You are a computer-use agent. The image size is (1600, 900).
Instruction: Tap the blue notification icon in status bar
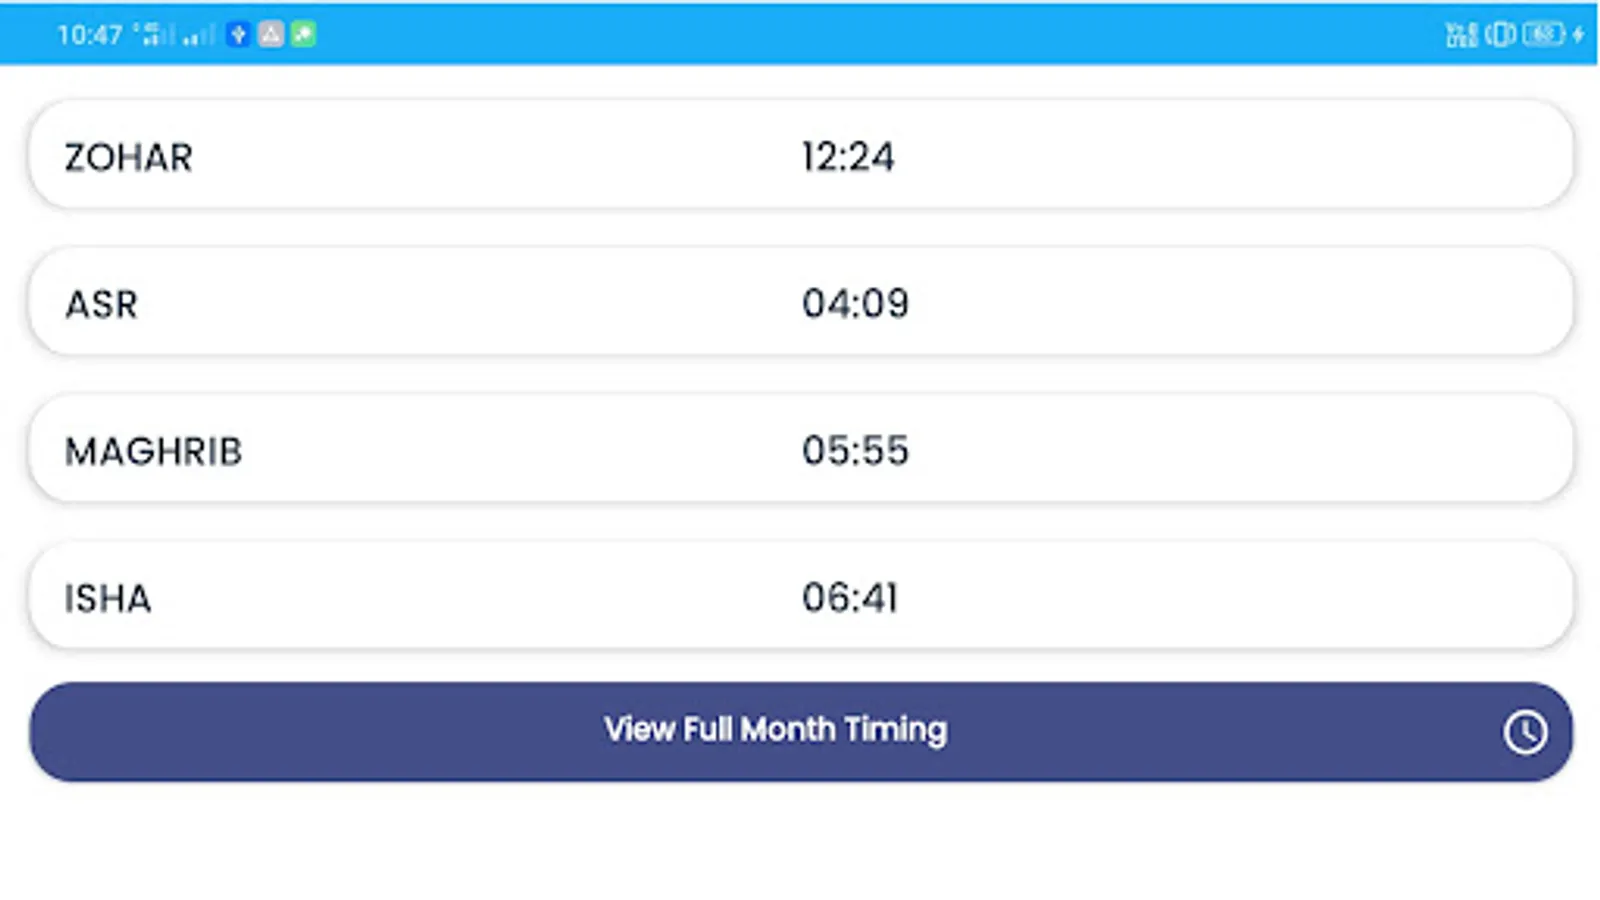(238, 35)
